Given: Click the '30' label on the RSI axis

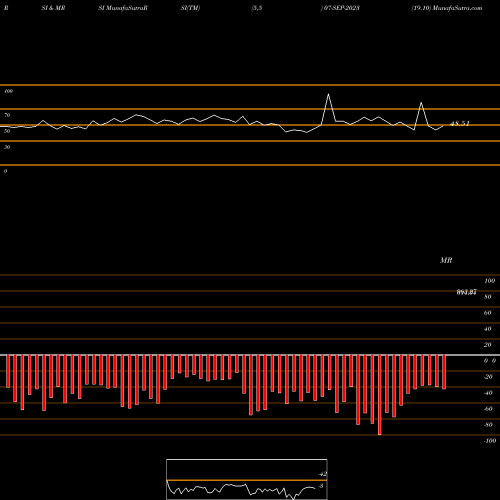Looking at the screenshot, I should (7, 147).
